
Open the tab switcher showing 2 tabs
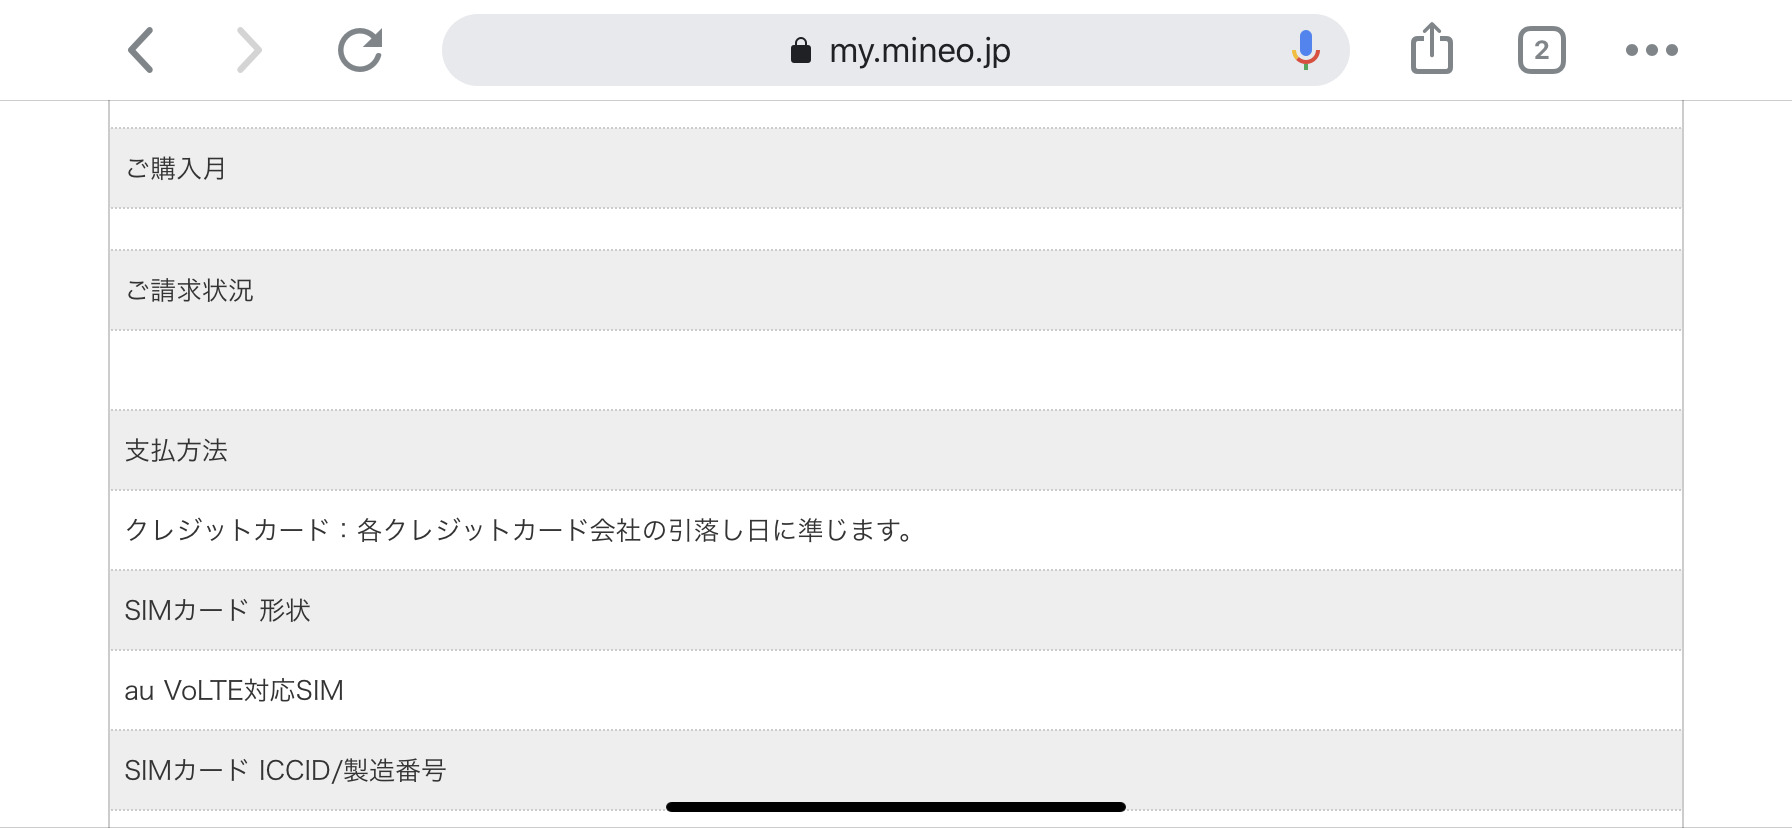pyautogui.click(x=1541, y=50)
